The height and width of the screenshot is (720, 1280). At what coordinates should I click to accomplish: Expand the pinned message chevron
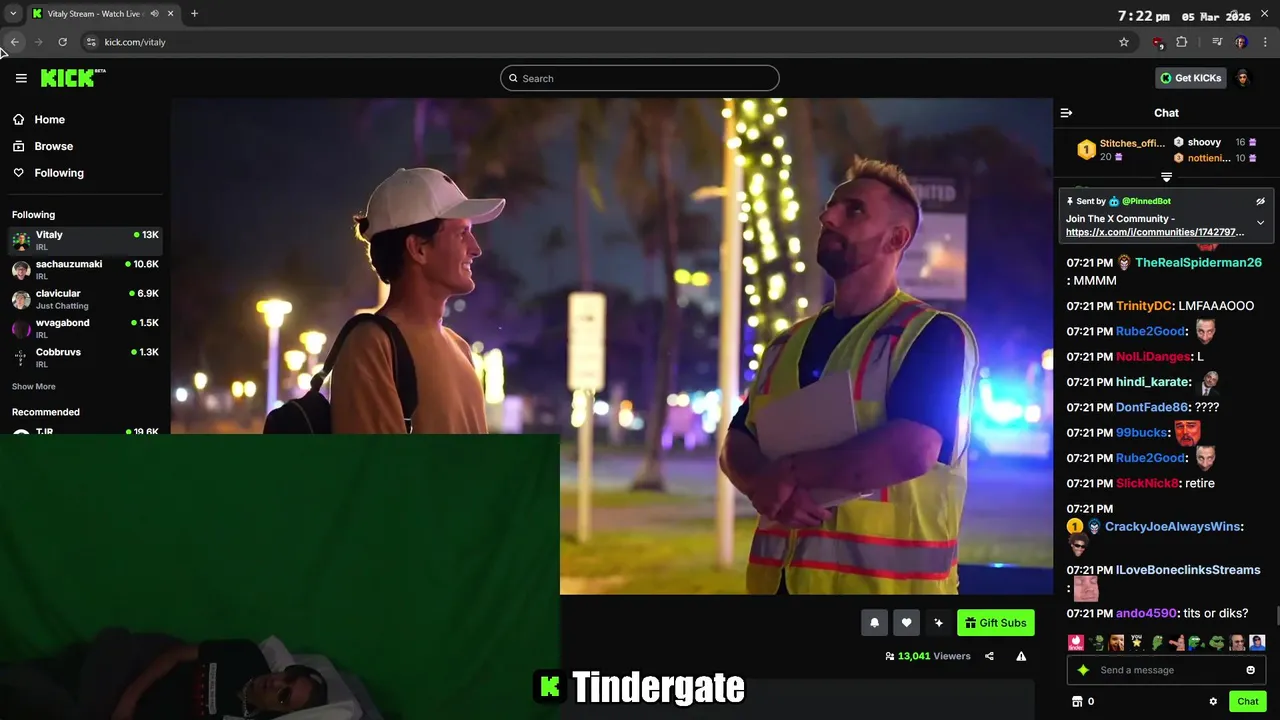pos(1260,223)
